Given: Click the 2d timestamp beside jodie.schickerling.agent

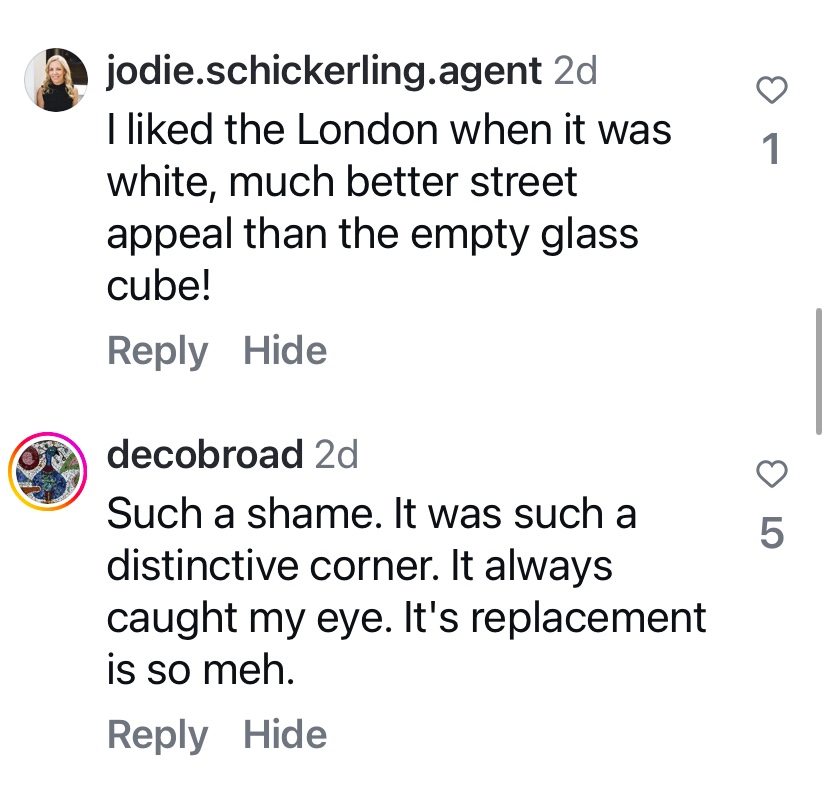Looking at the screenshot, I should [x=575, y=71].
